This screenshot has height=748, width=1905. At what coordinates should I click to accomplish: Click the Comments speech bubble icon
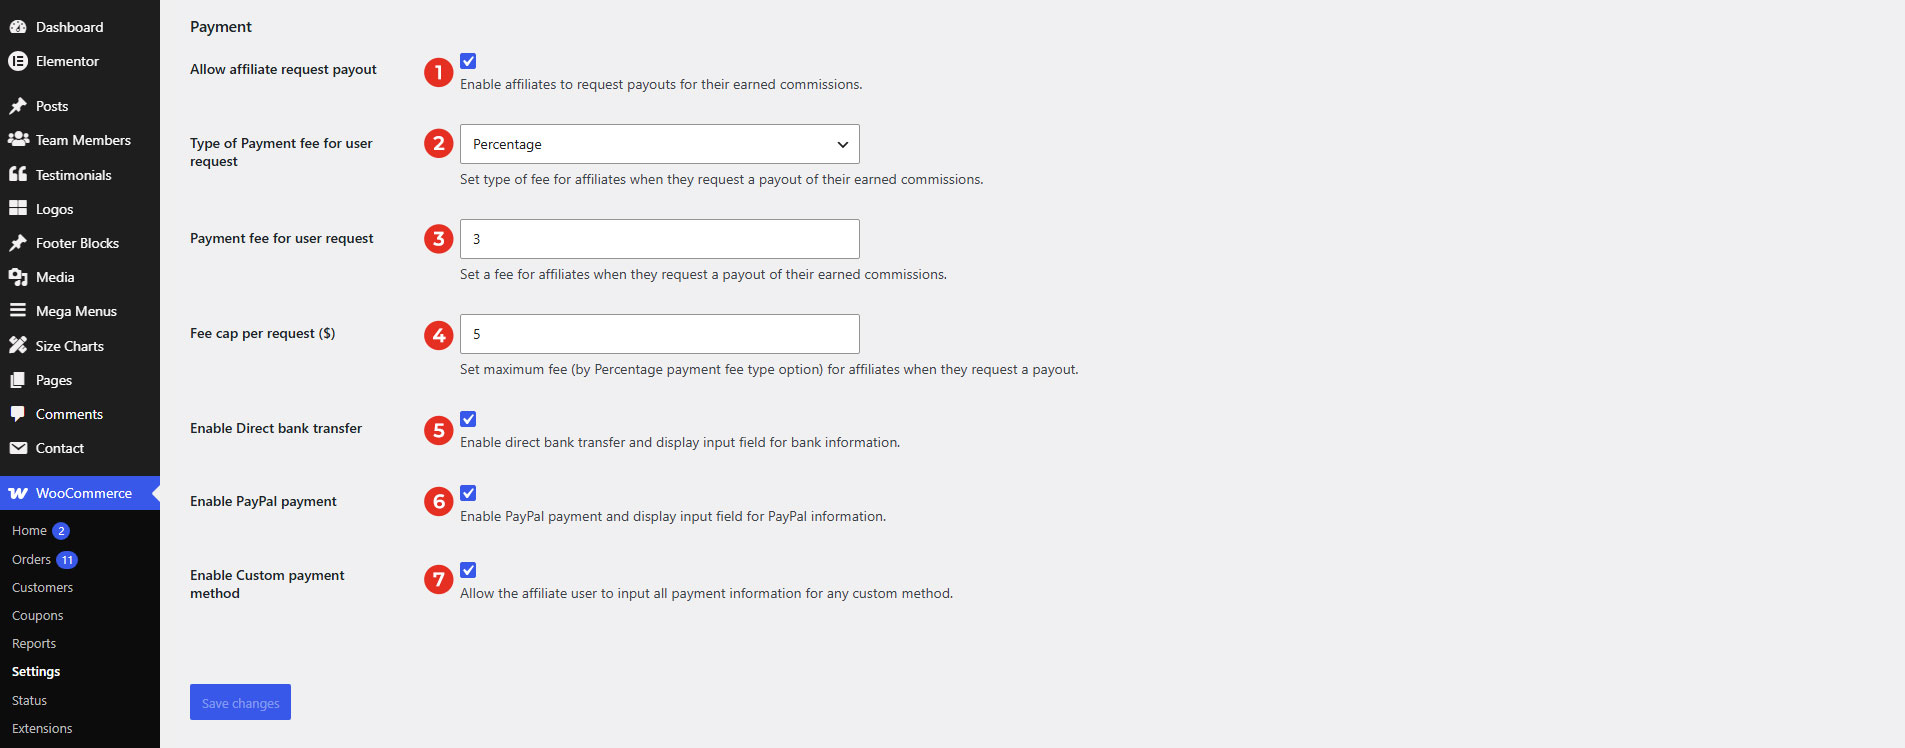coord(18,414)
